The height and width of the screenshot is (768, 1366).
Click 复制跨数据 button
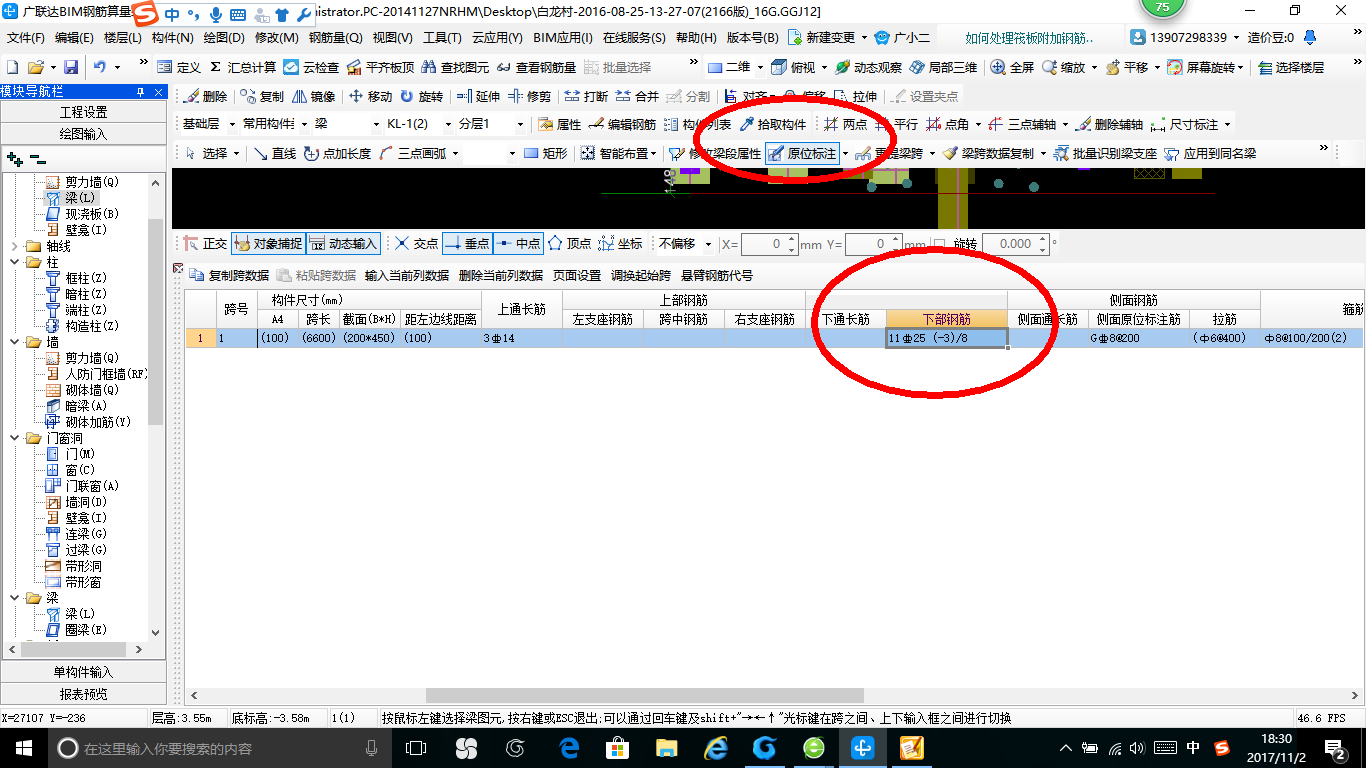229,275
